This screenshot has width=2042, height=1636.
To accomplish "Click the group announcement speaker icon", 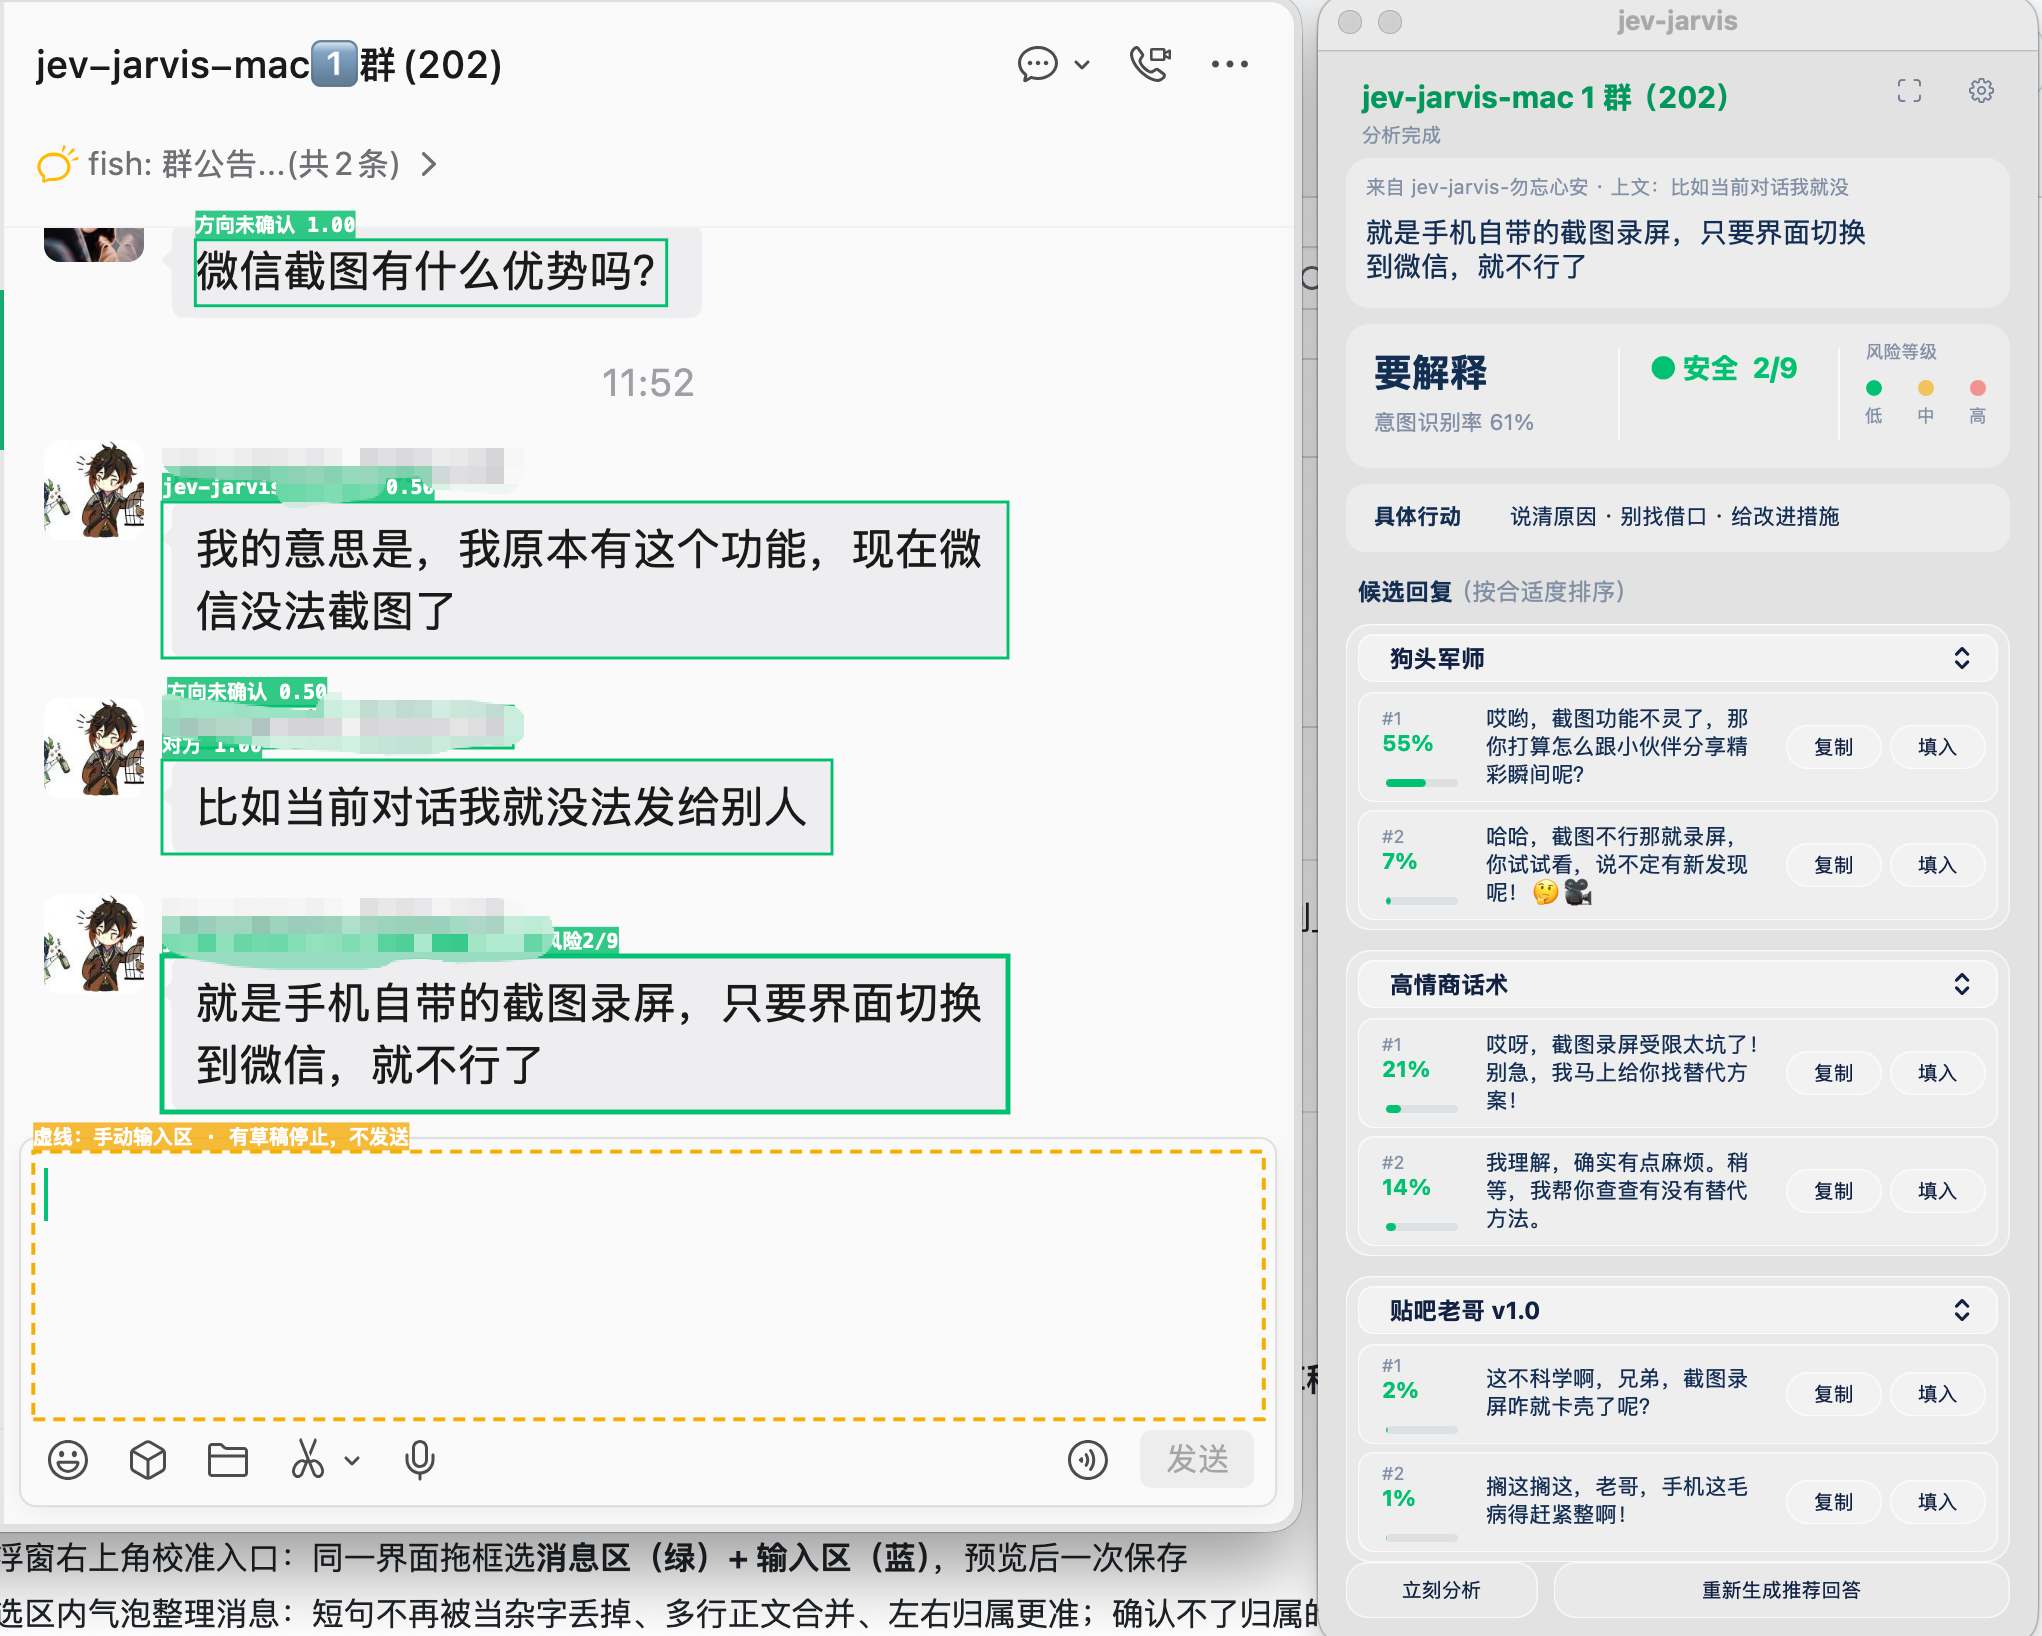I will (57, 164).
